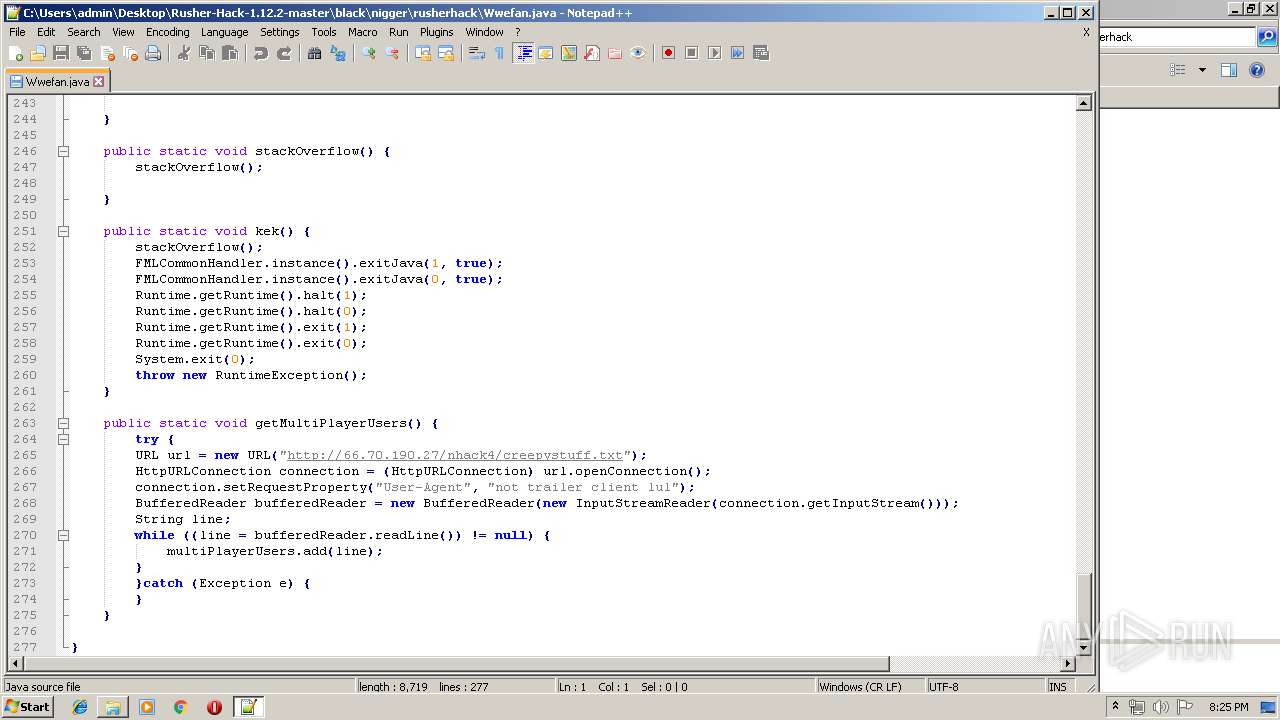Close the Wwefan.java tab with its X
Screen dimensions: 1280x720
click(98, 82)
